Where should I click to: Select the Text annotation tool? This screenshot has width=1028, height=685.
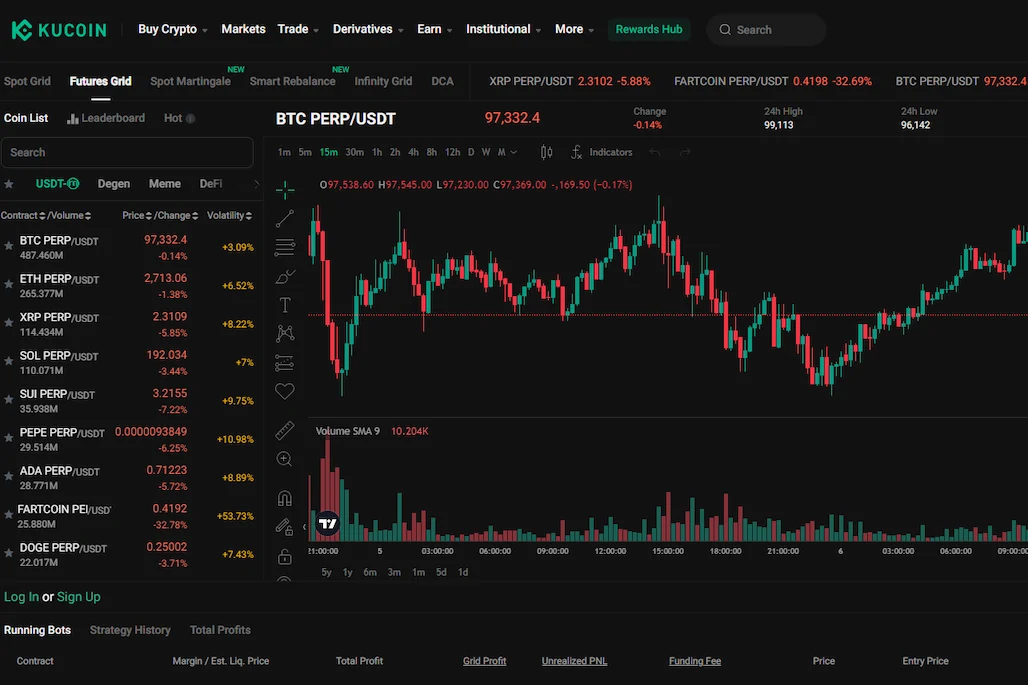(285, 305)
